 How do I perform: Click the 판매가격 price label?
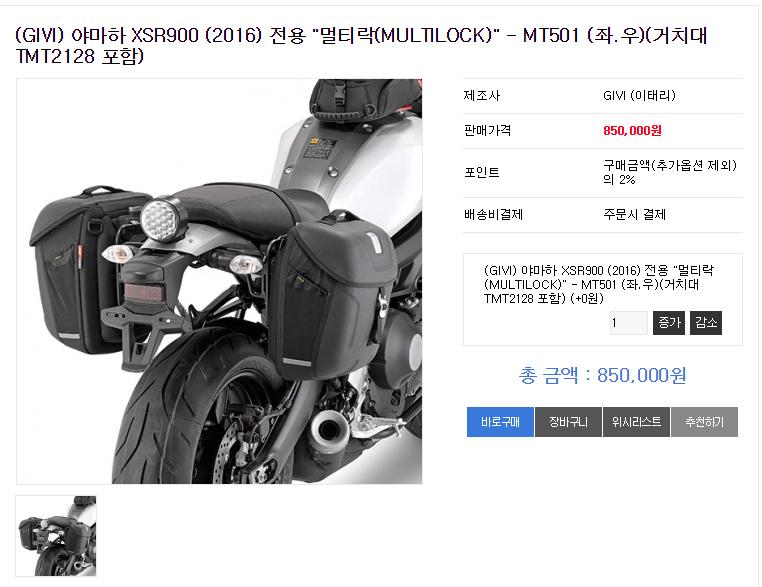tap(487, 130)
